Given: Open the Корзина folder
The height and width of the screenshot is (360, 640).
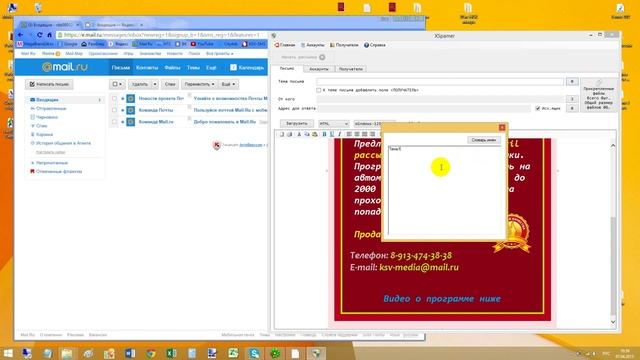Looking at the screenshot, I should pyautogui.click(x=44, y=134).
